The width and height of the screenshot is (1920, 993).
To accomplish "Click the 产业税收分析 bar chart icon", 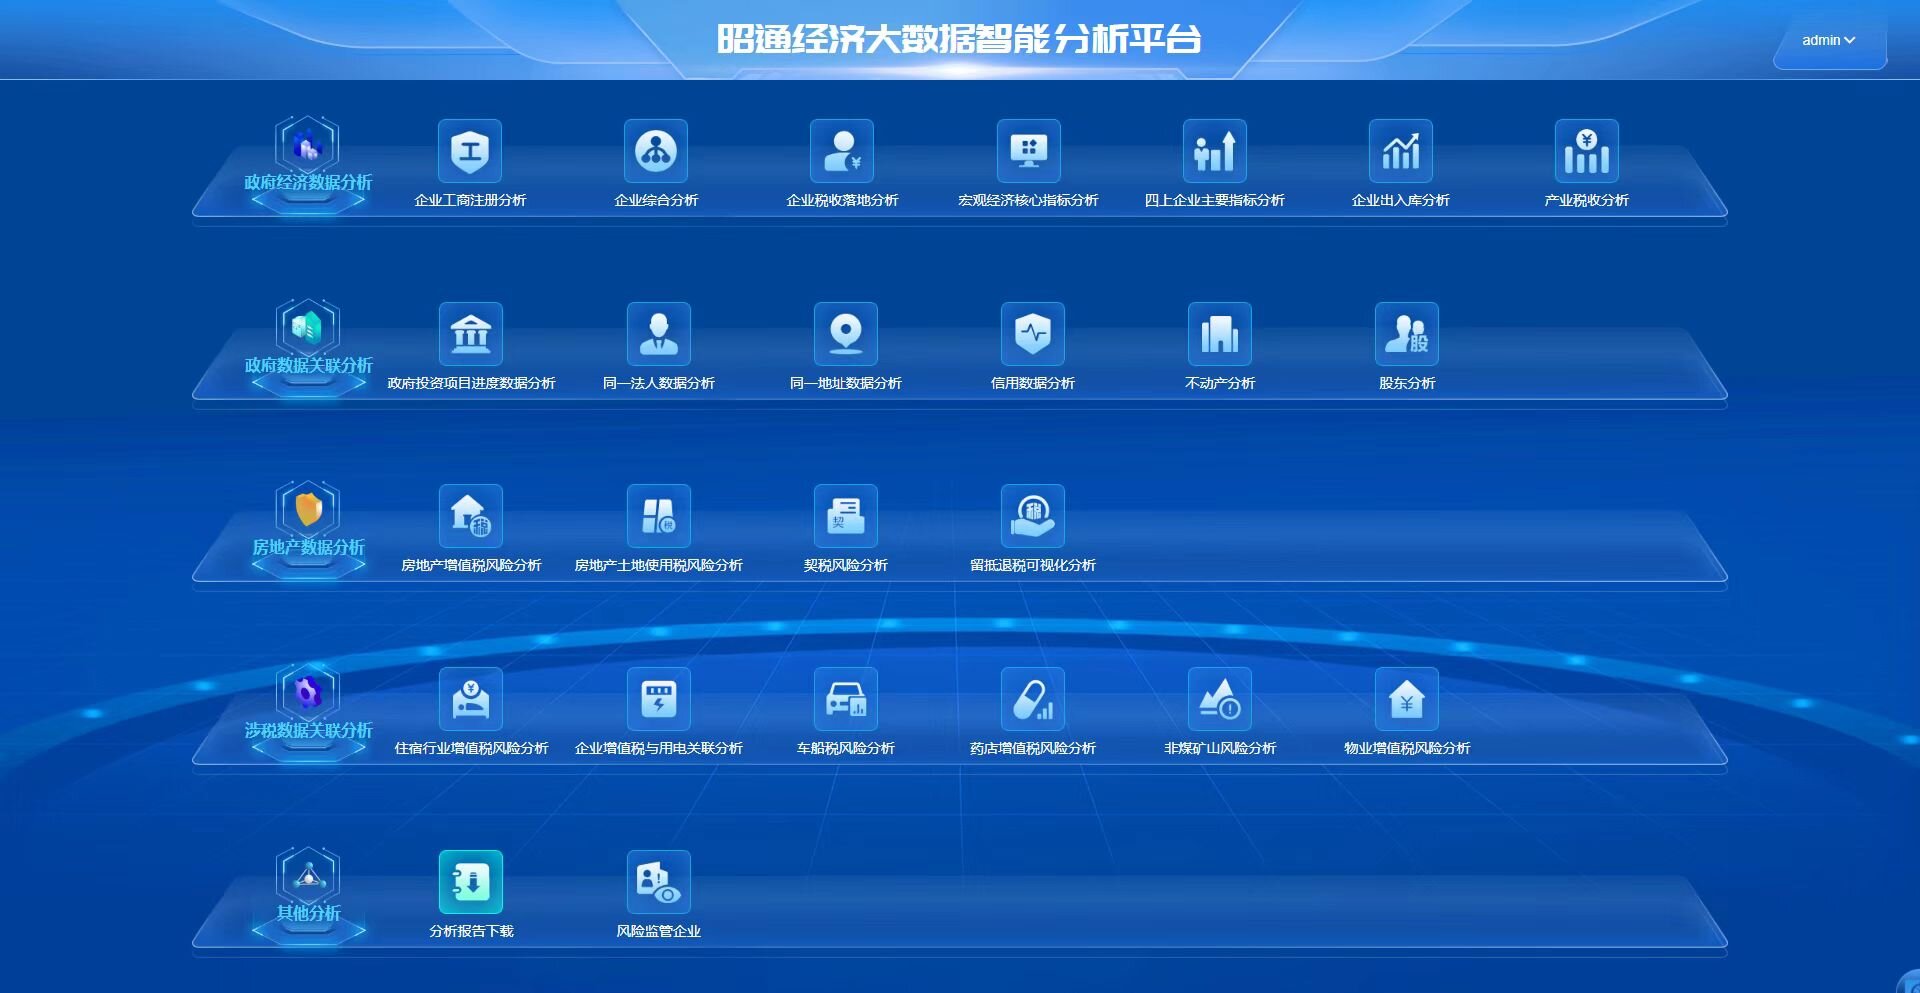I will (1586, 151).
